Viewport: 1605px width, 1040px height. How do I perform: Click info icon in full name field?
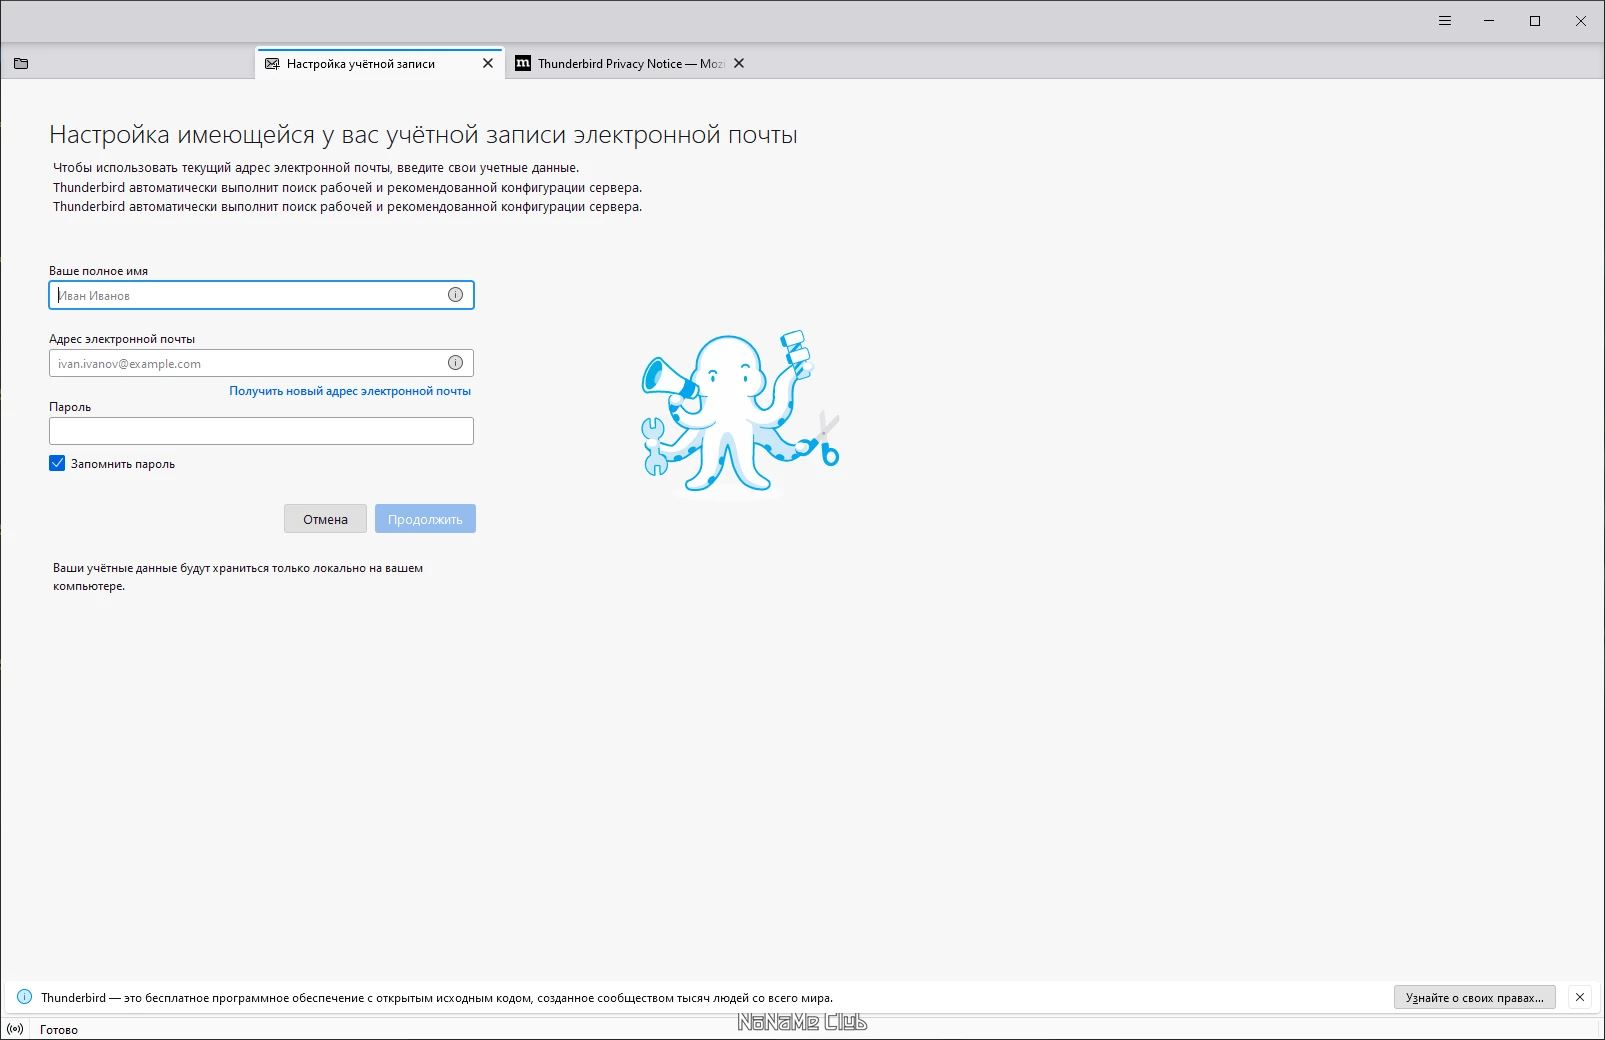455,295
